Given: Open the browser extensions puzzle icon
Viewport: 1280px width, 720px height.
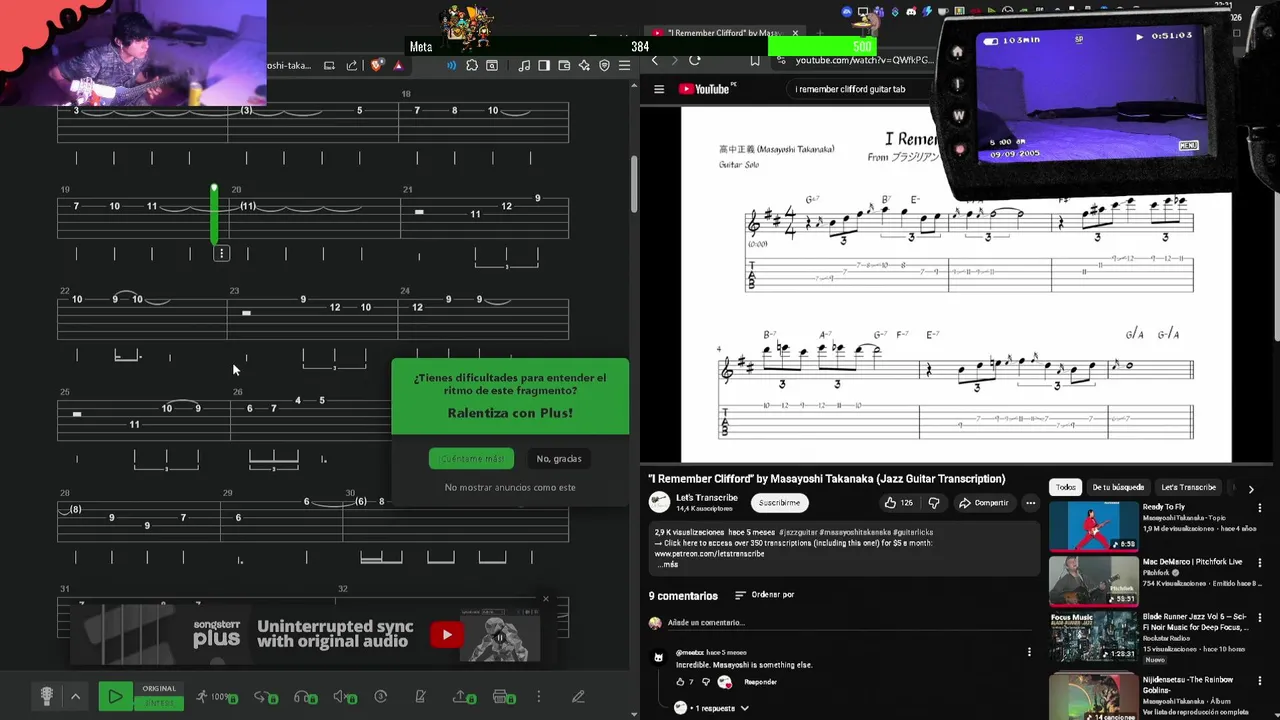Looking at the screenshot, I should pyautogui.click(x=472, y=65).
